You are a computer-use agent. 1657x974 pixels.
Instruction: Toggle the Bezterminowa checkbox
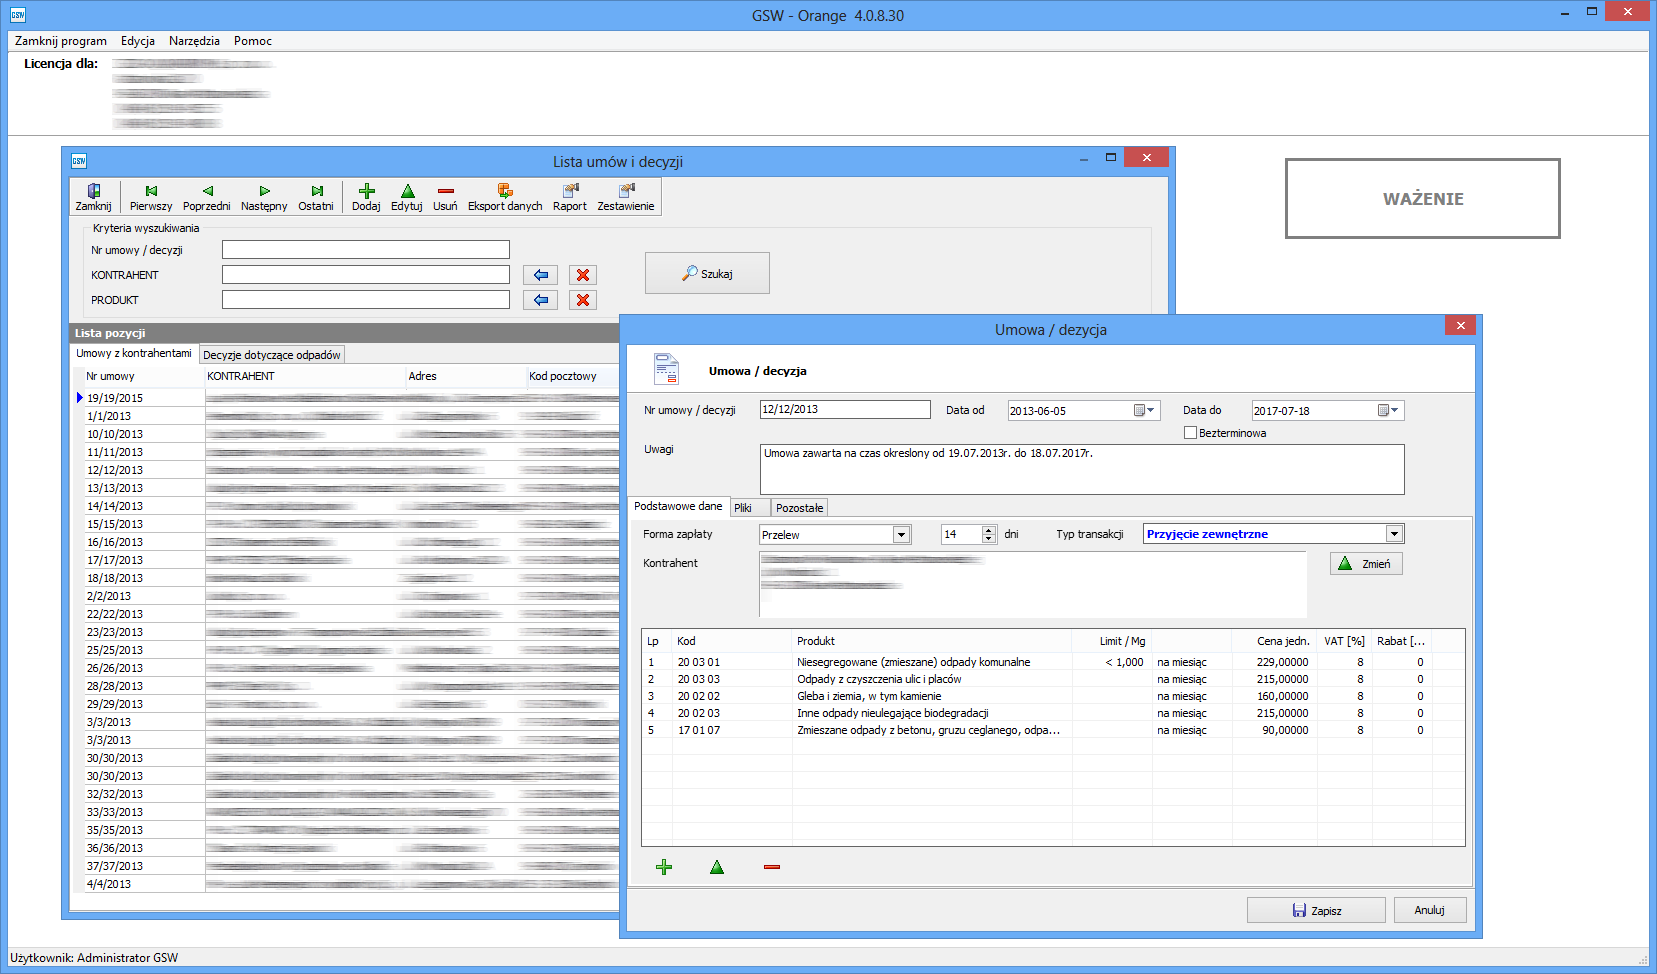(1190, 433)
